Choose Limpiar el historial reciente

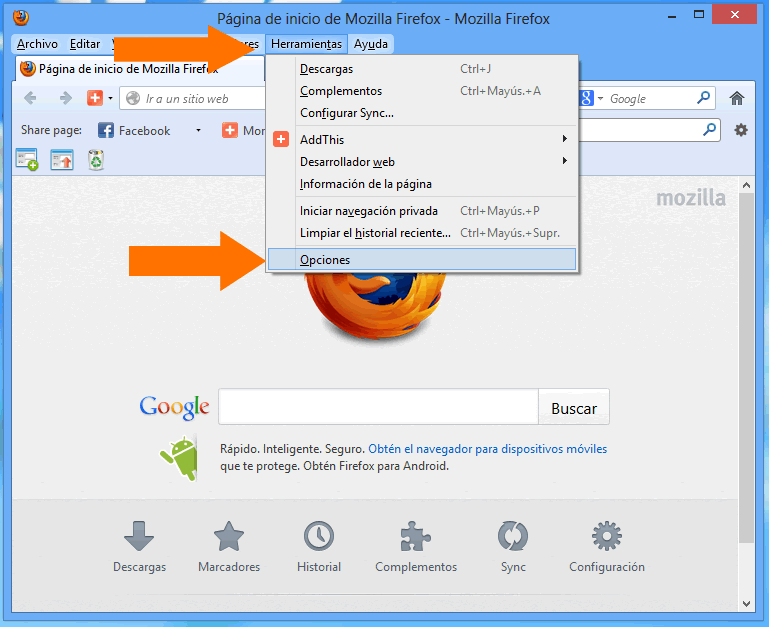tap(422, 233)
